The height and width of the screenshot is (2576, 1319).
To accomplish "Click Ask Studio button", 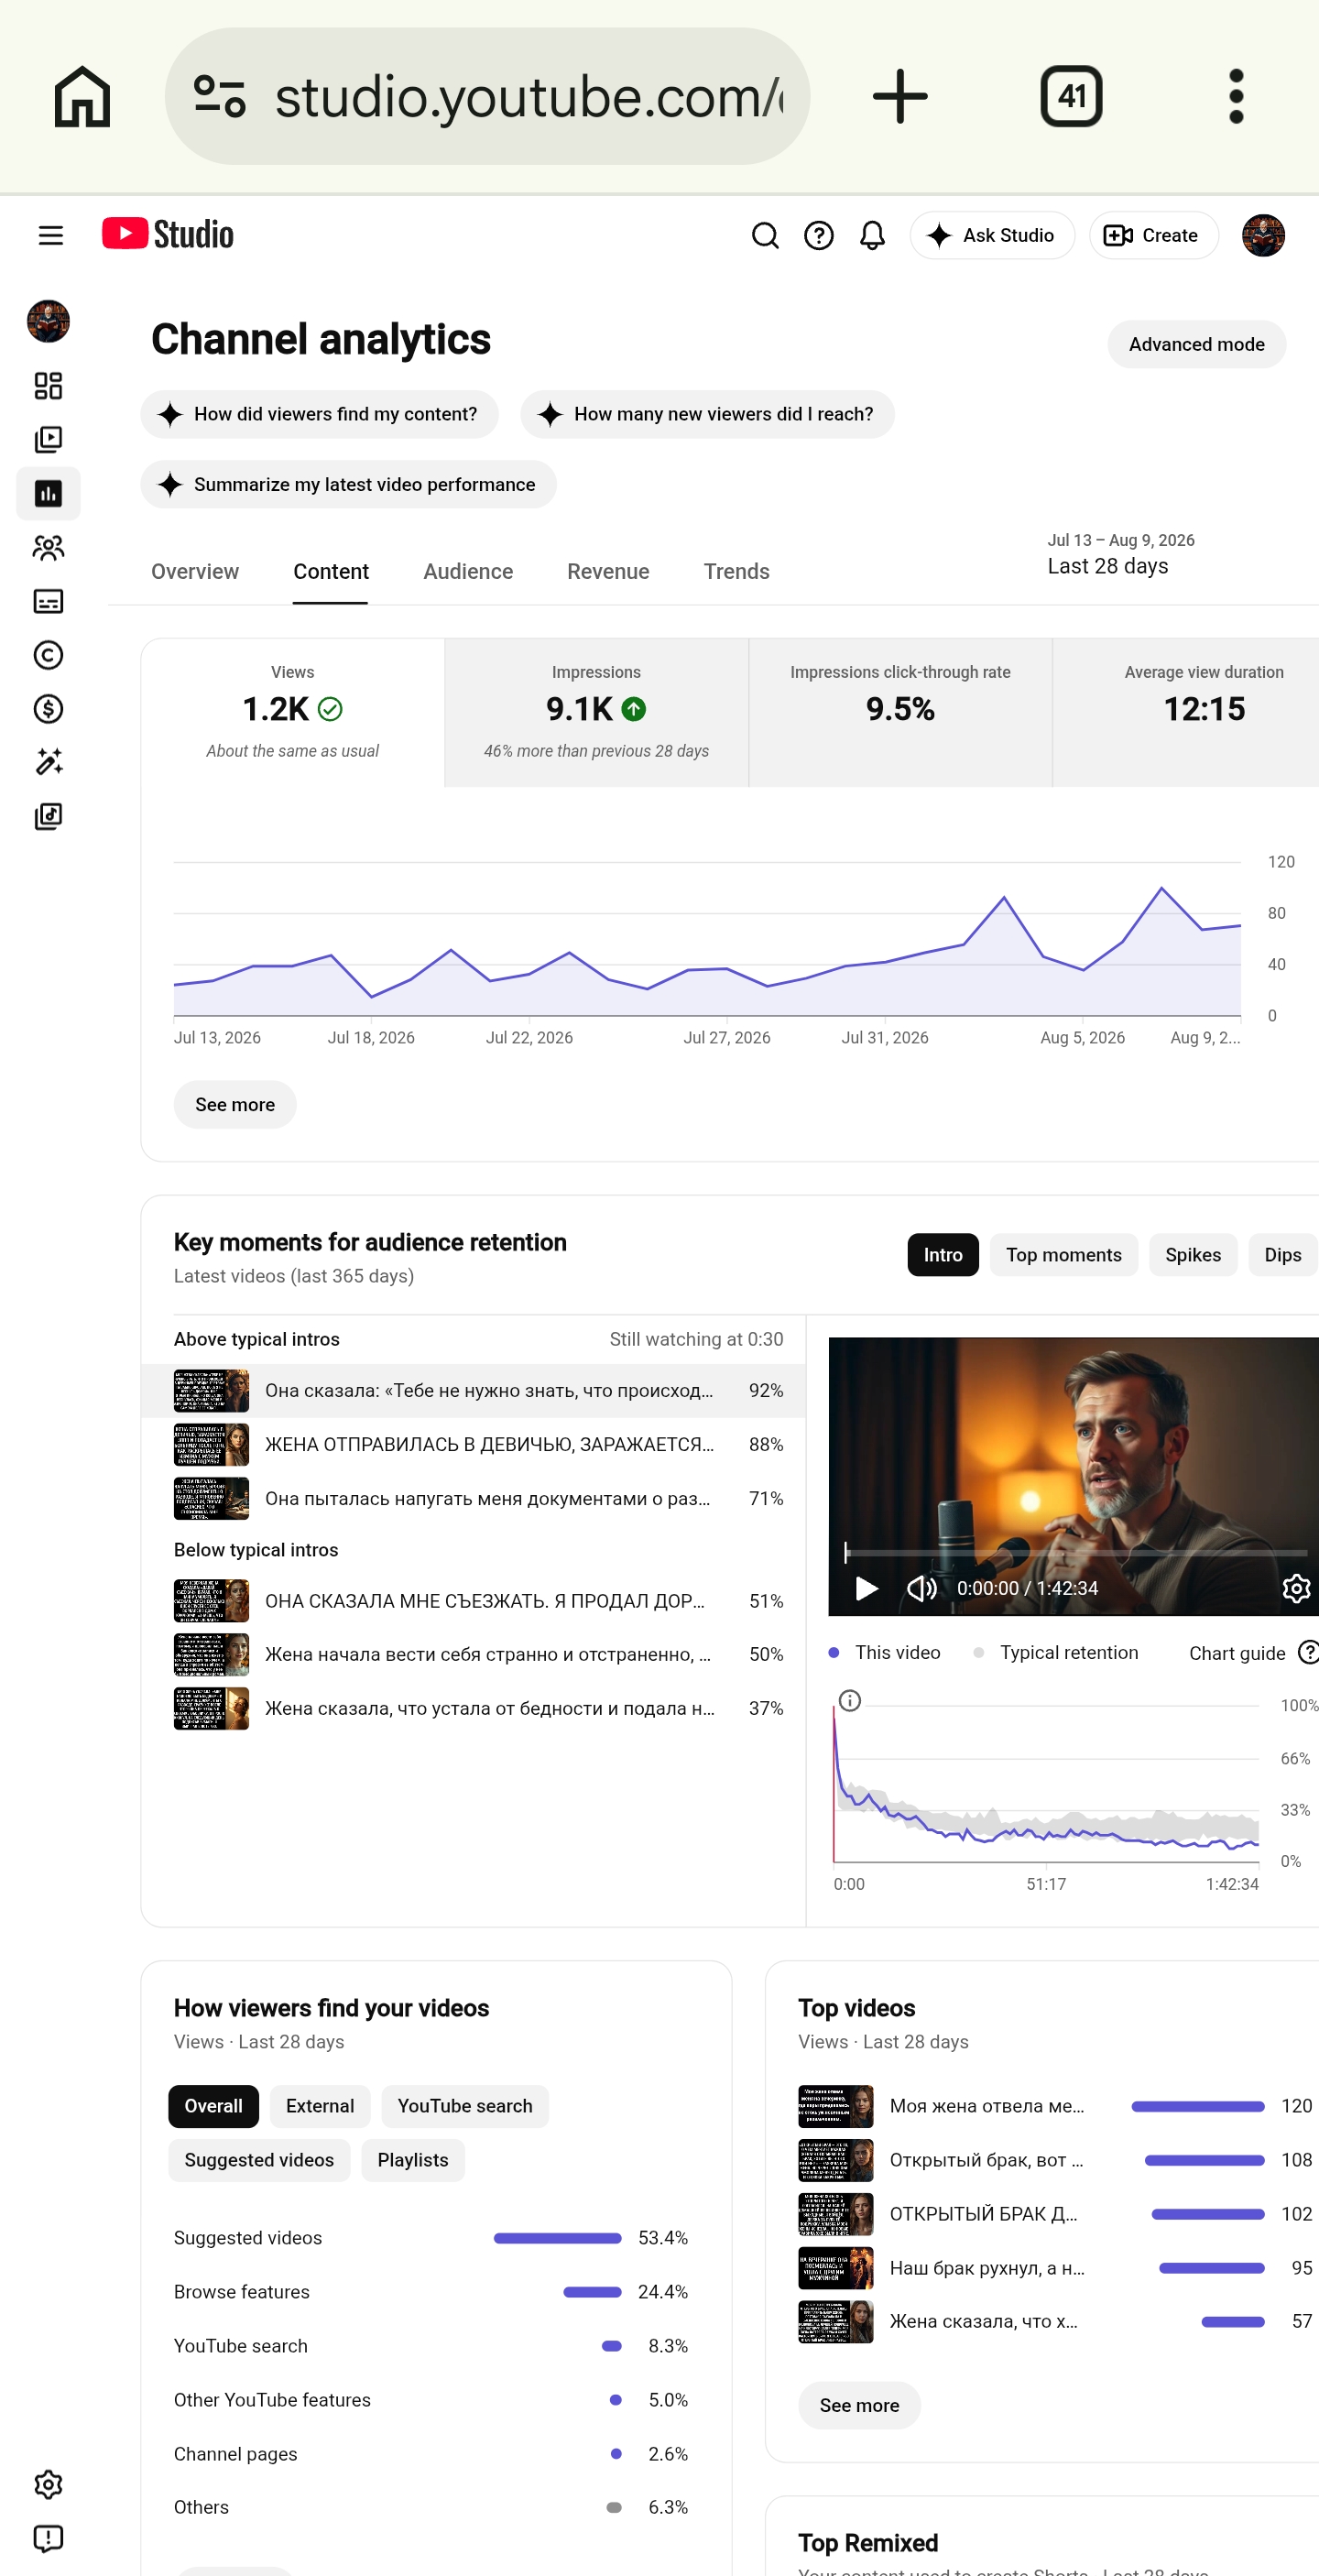I will [992, 236].
